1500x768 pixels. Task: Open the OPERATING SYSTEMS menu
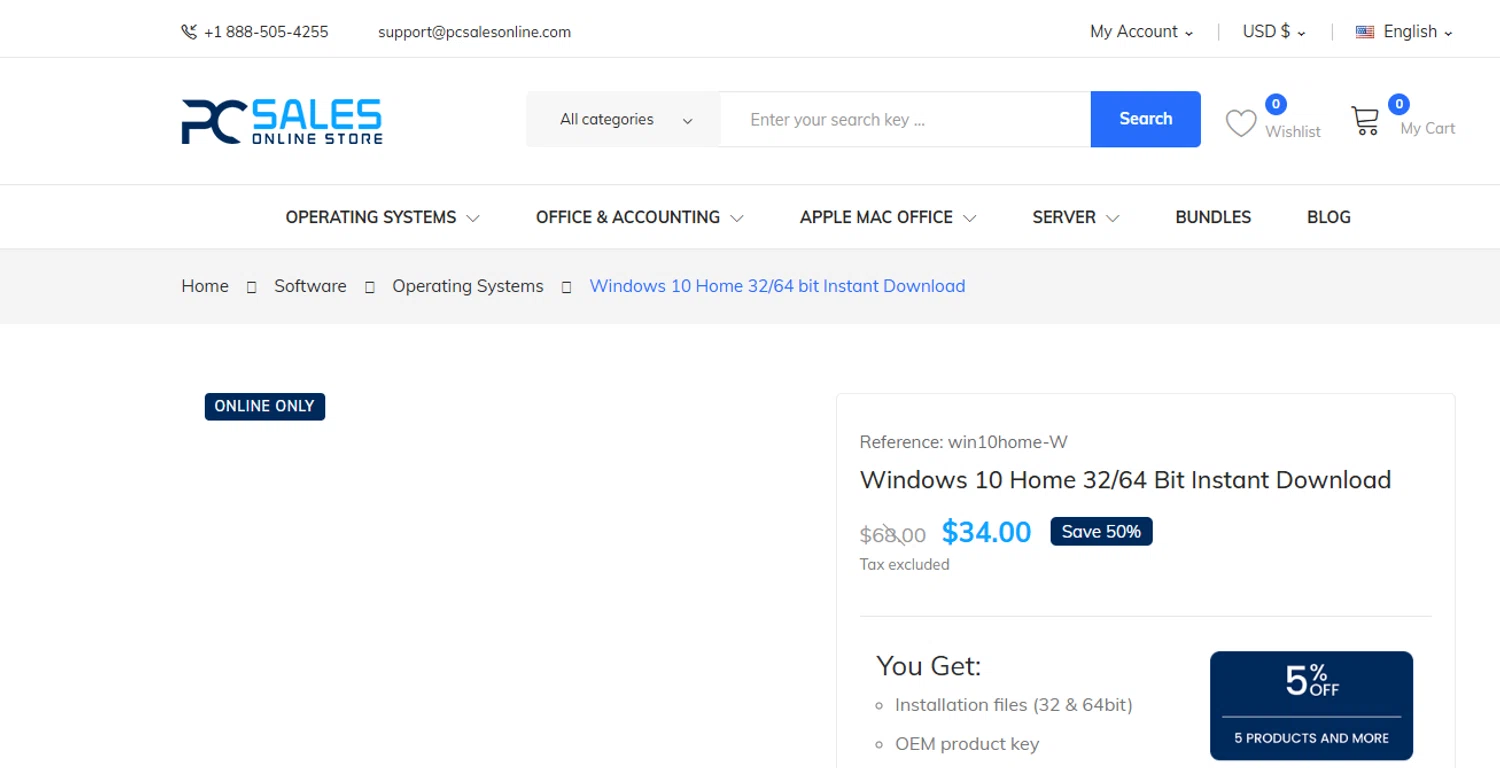[371, 217]
